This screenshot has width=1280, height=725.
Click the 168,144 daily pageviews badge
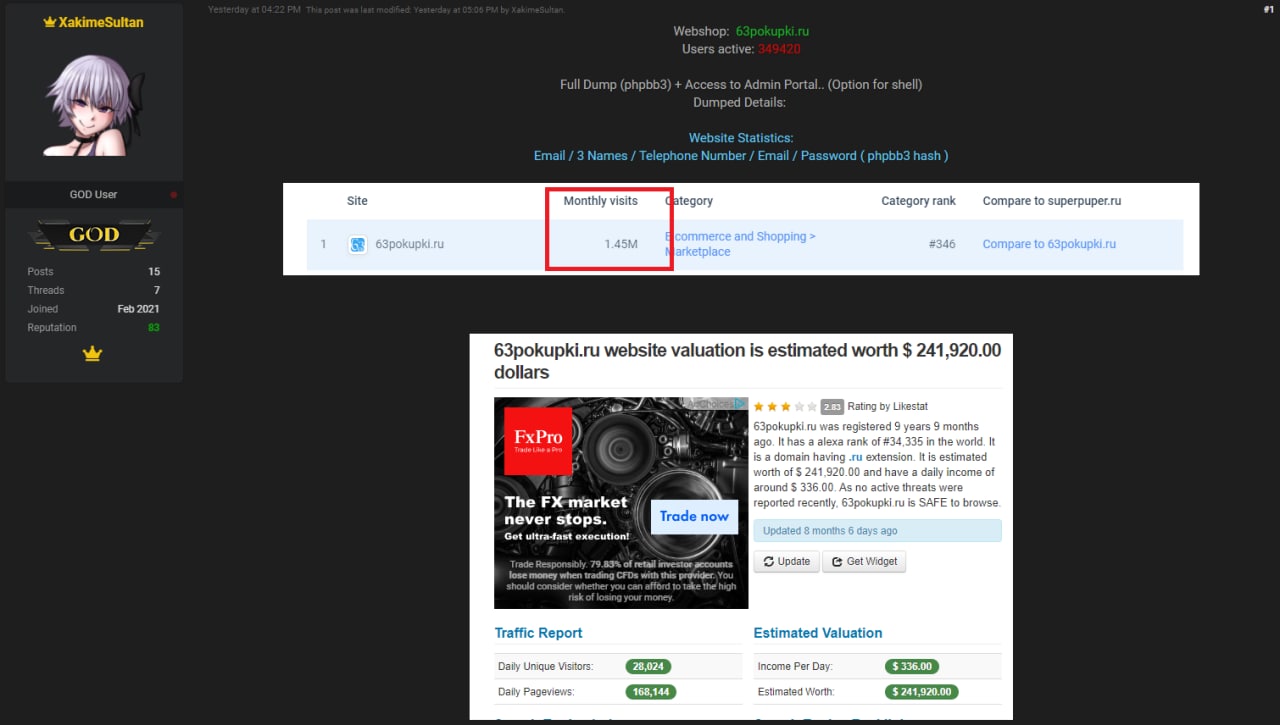[653, 691]
